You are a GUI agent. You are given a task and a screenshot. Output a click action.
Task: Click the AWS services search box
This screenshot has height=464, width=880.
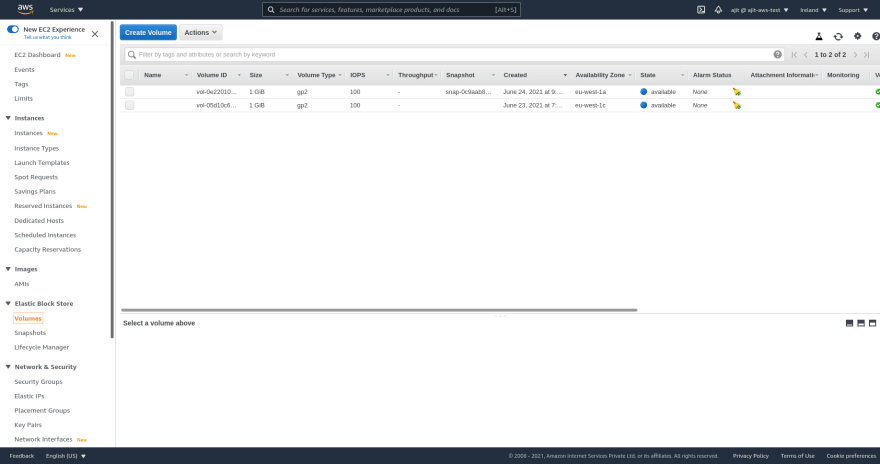[391, 10]
